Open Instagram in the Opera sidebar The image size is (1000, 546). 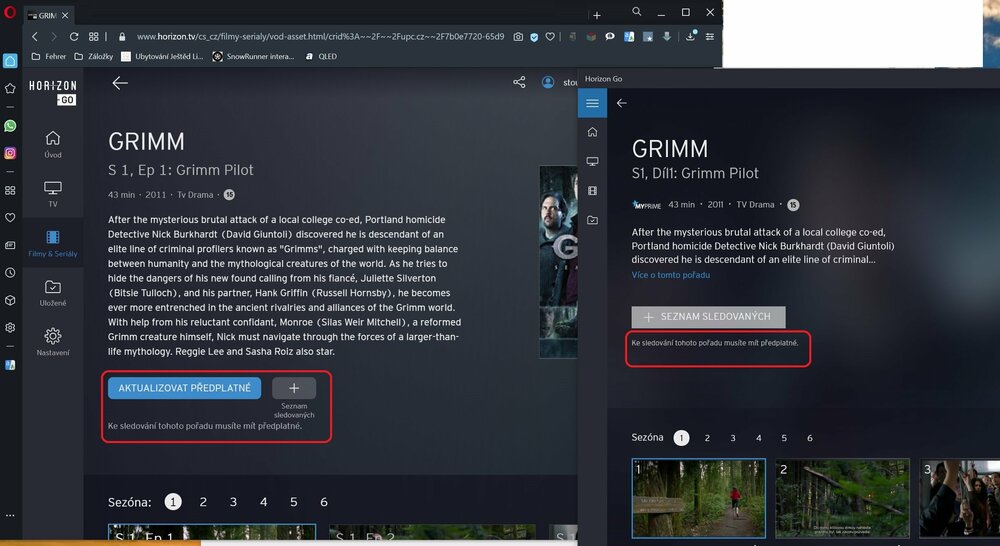coord(10,153)
